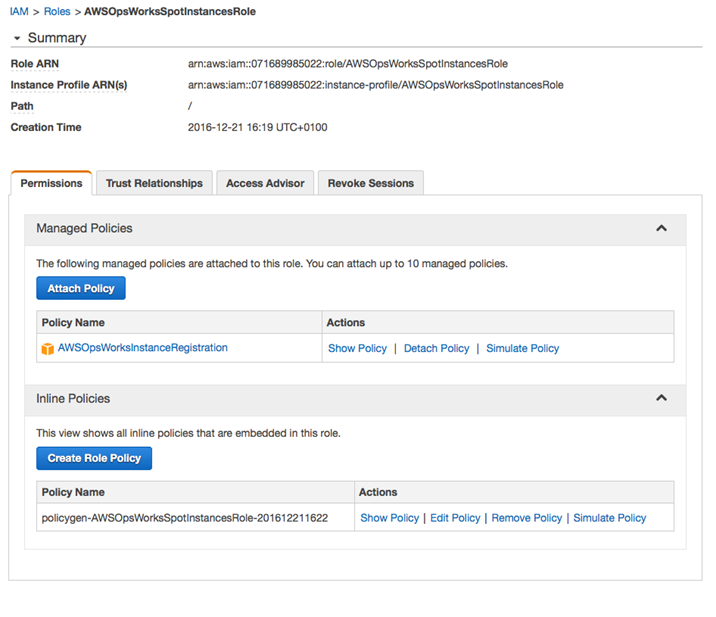Viewport: 716px width, 617px height.
Task: Open the Access Advisor tab
Action: click(x=265, y=183)
